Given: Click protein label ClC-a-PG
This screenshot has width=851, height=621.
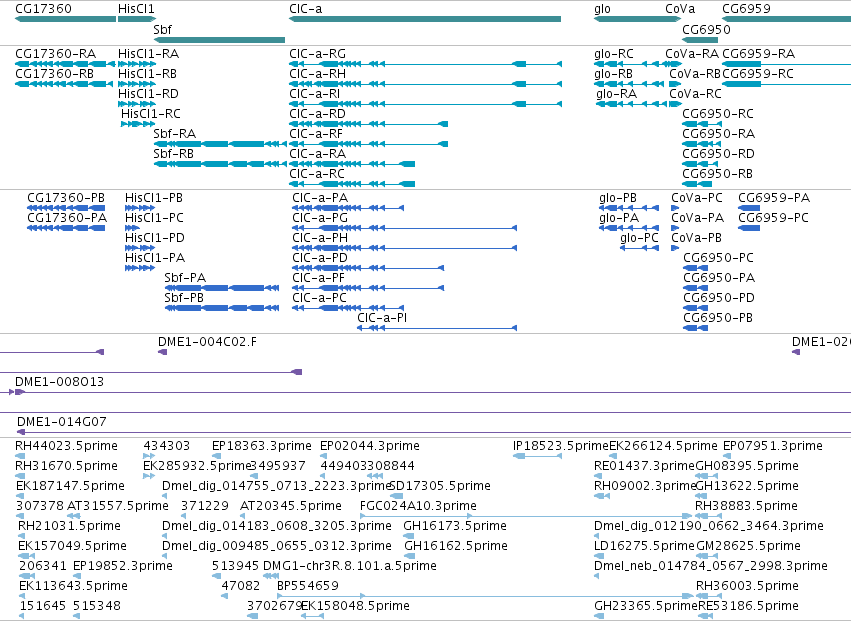Looking at the screenshot, I should coord(320,218).
